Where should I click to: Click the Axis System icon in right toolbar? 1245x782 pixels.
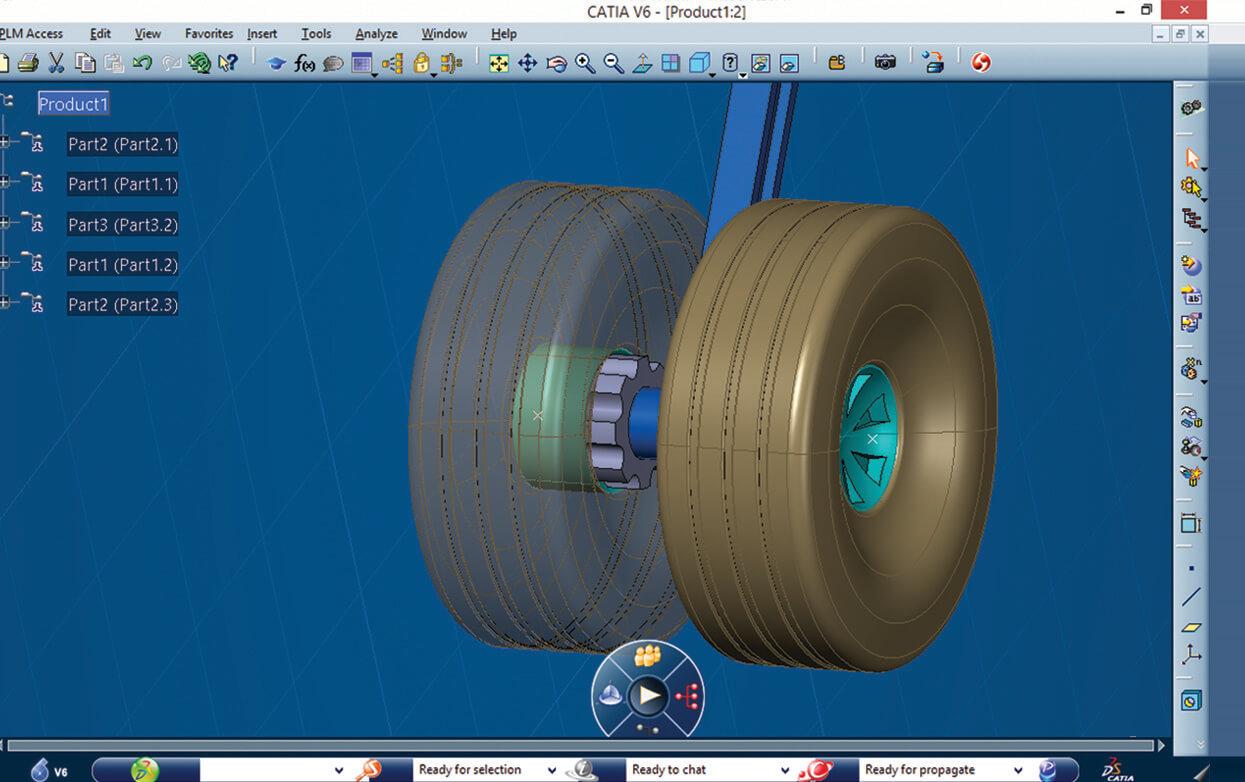tap(1191, 655)
